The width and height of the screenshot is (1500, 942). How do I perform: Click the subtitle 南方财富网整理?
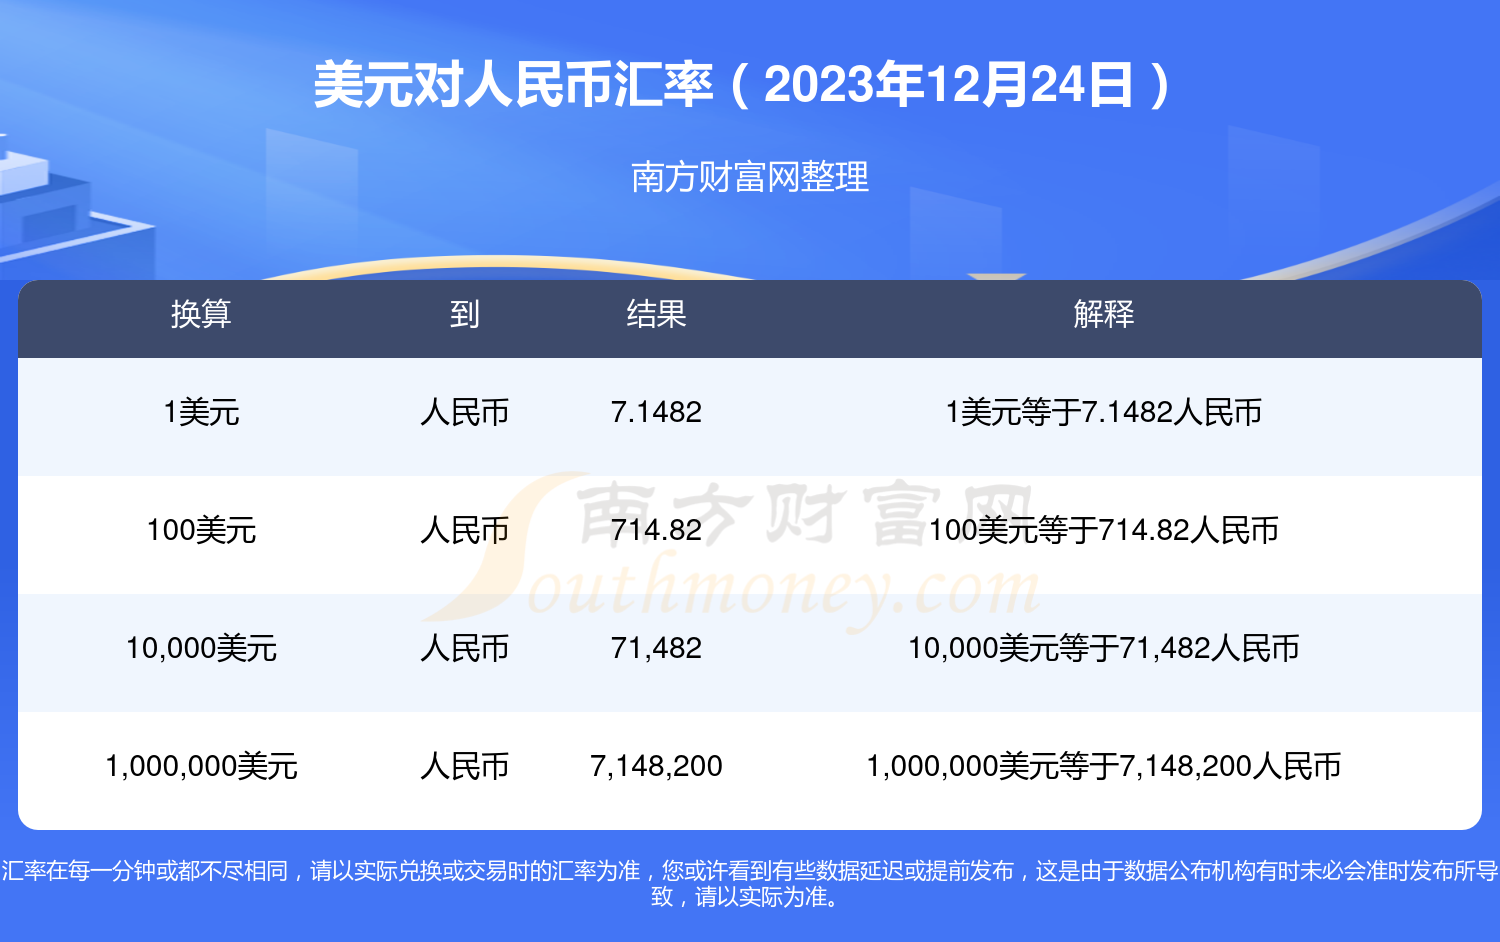(x=750, y=177)
